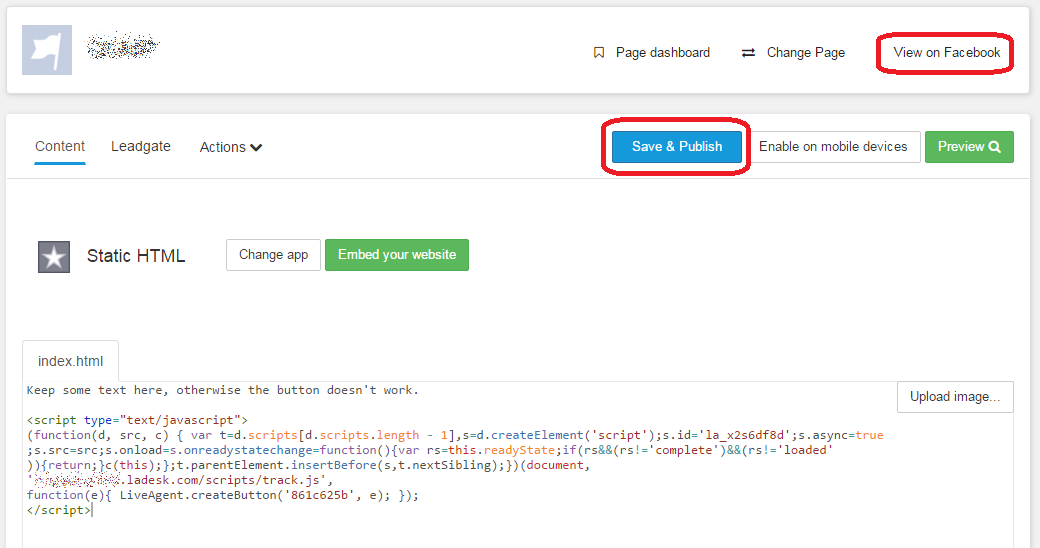Open the Change Page link

point(793,52)
